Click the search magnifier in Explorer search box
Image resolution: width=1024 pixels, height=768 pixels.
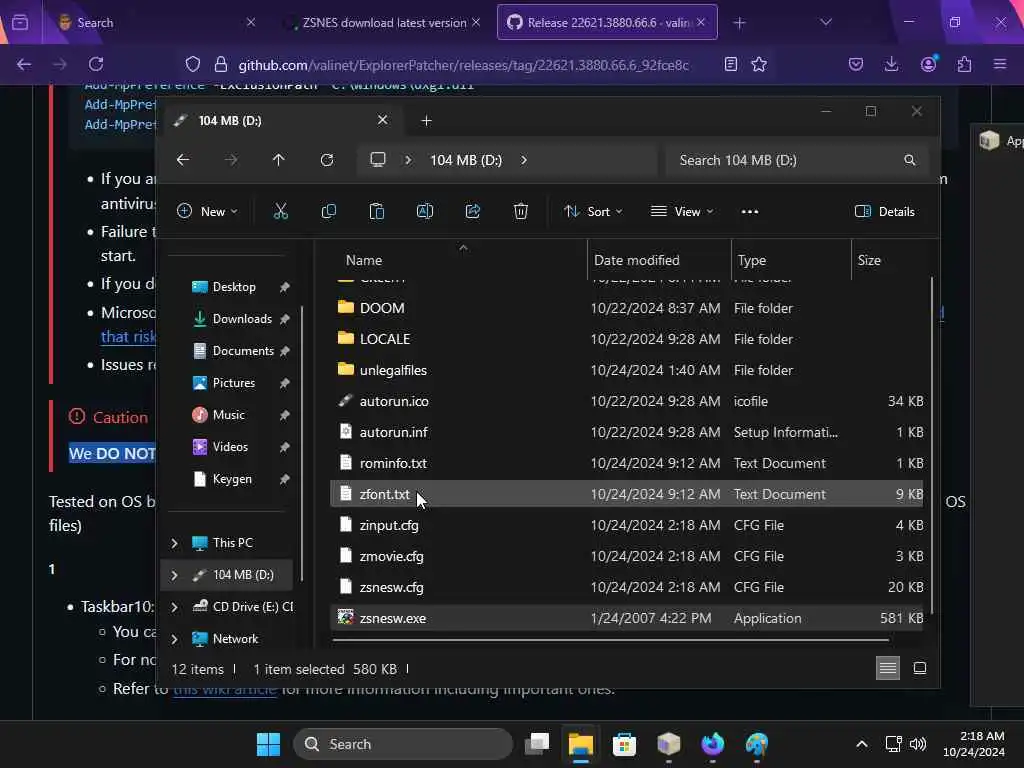coord(910,160)
